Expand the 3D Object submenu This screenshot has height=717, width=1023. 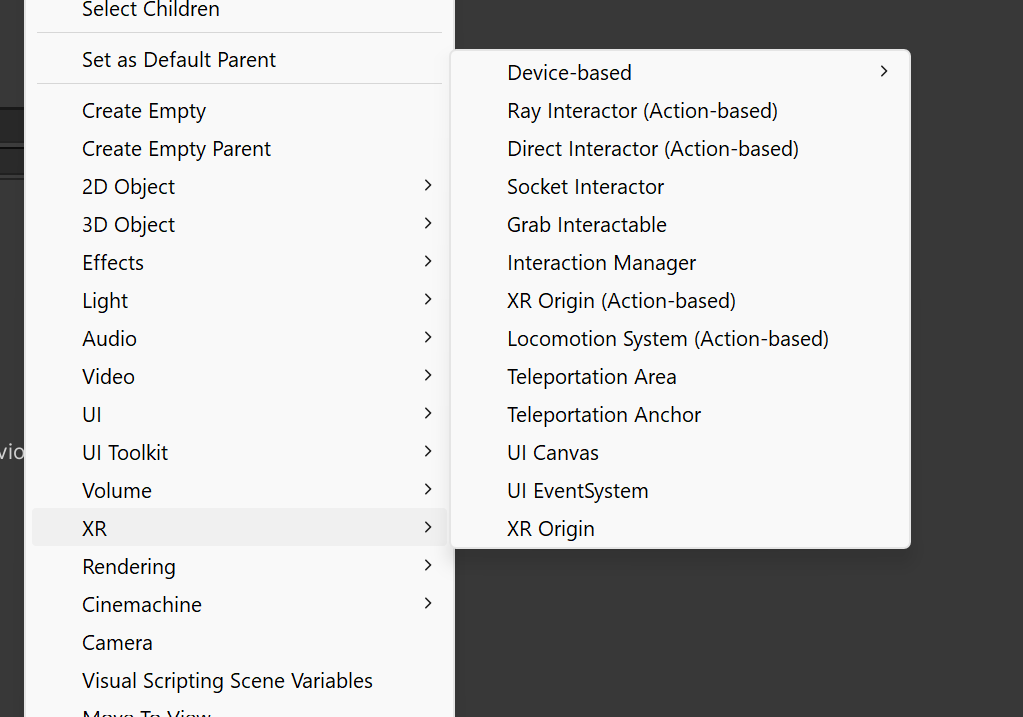tap(128, 225)
